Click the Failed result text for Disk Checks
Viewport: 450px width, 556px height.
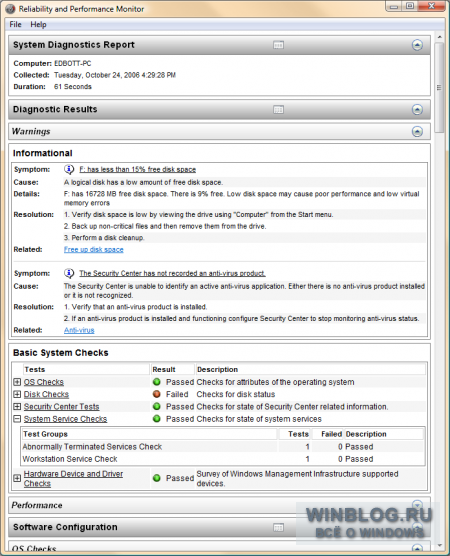[x=177, y=394]
